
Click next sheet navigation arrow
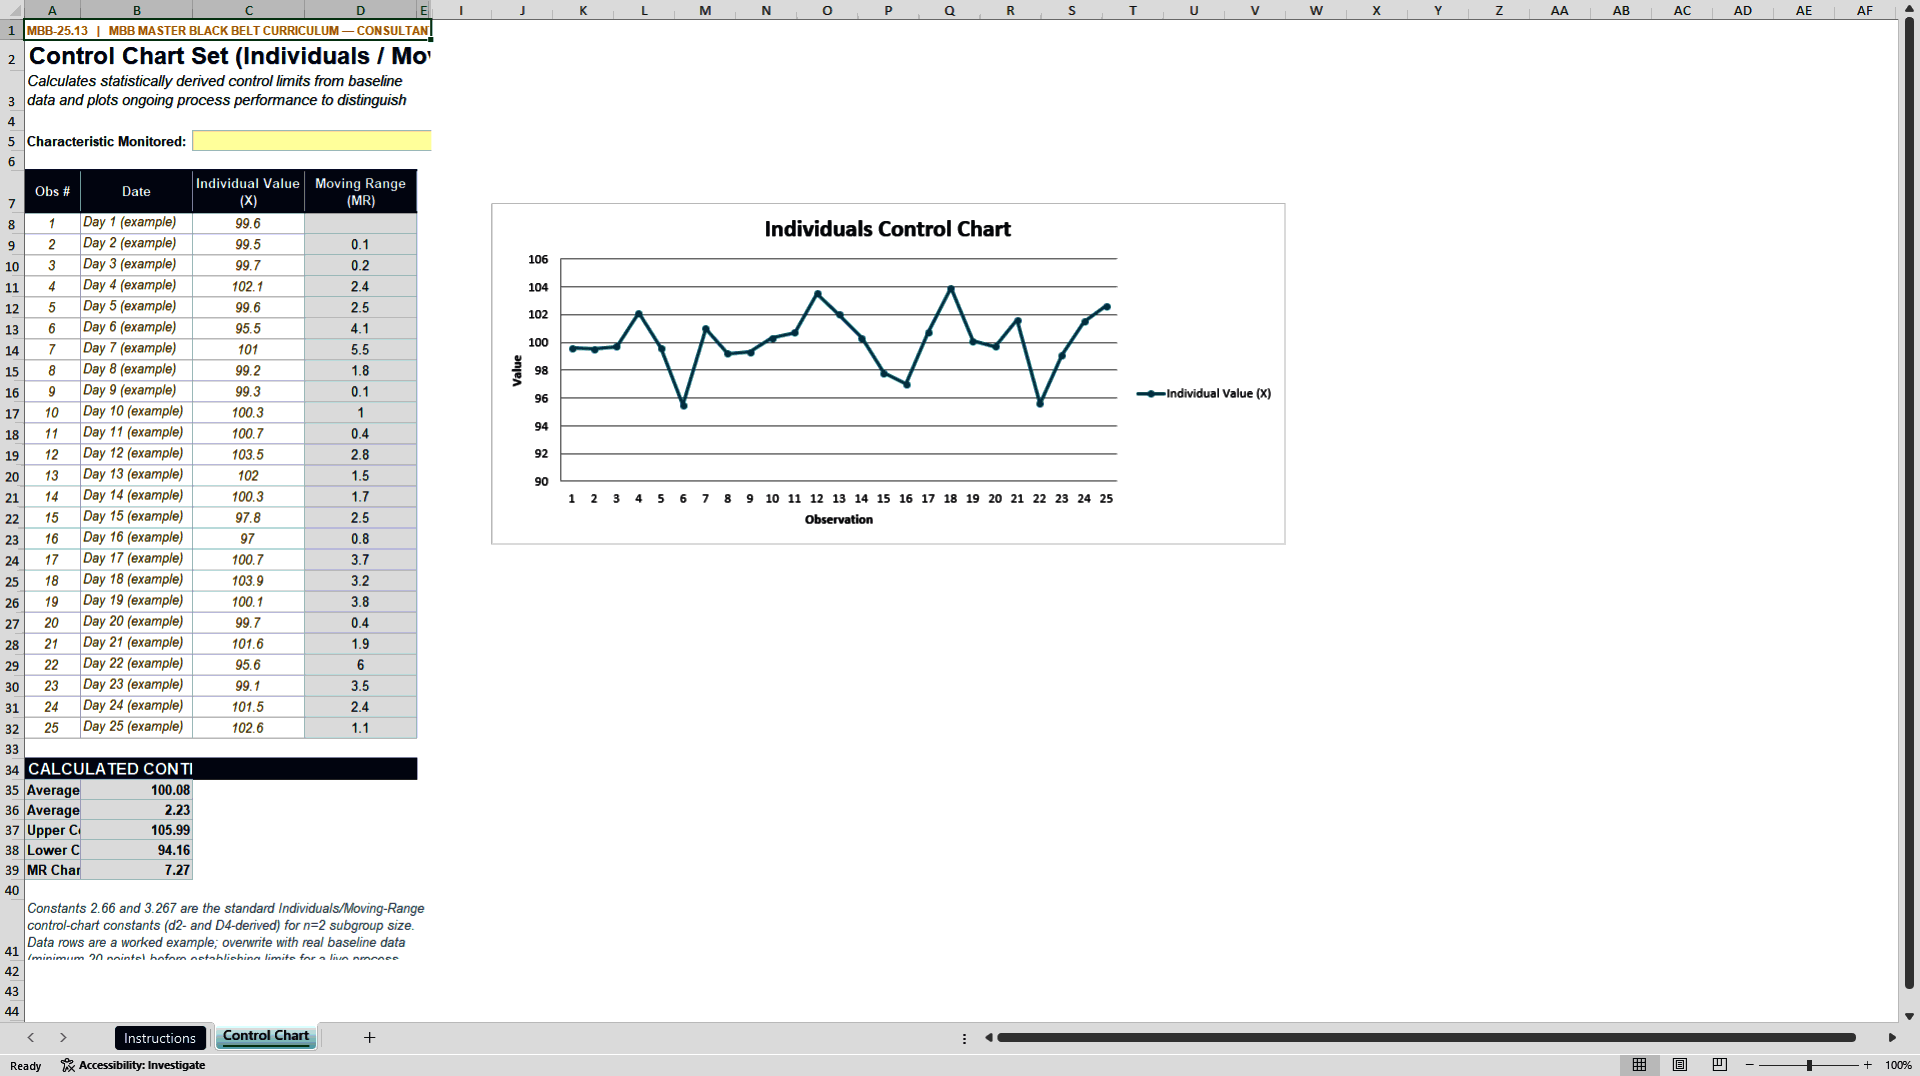pyautogui.click(x=63, y=1038)
